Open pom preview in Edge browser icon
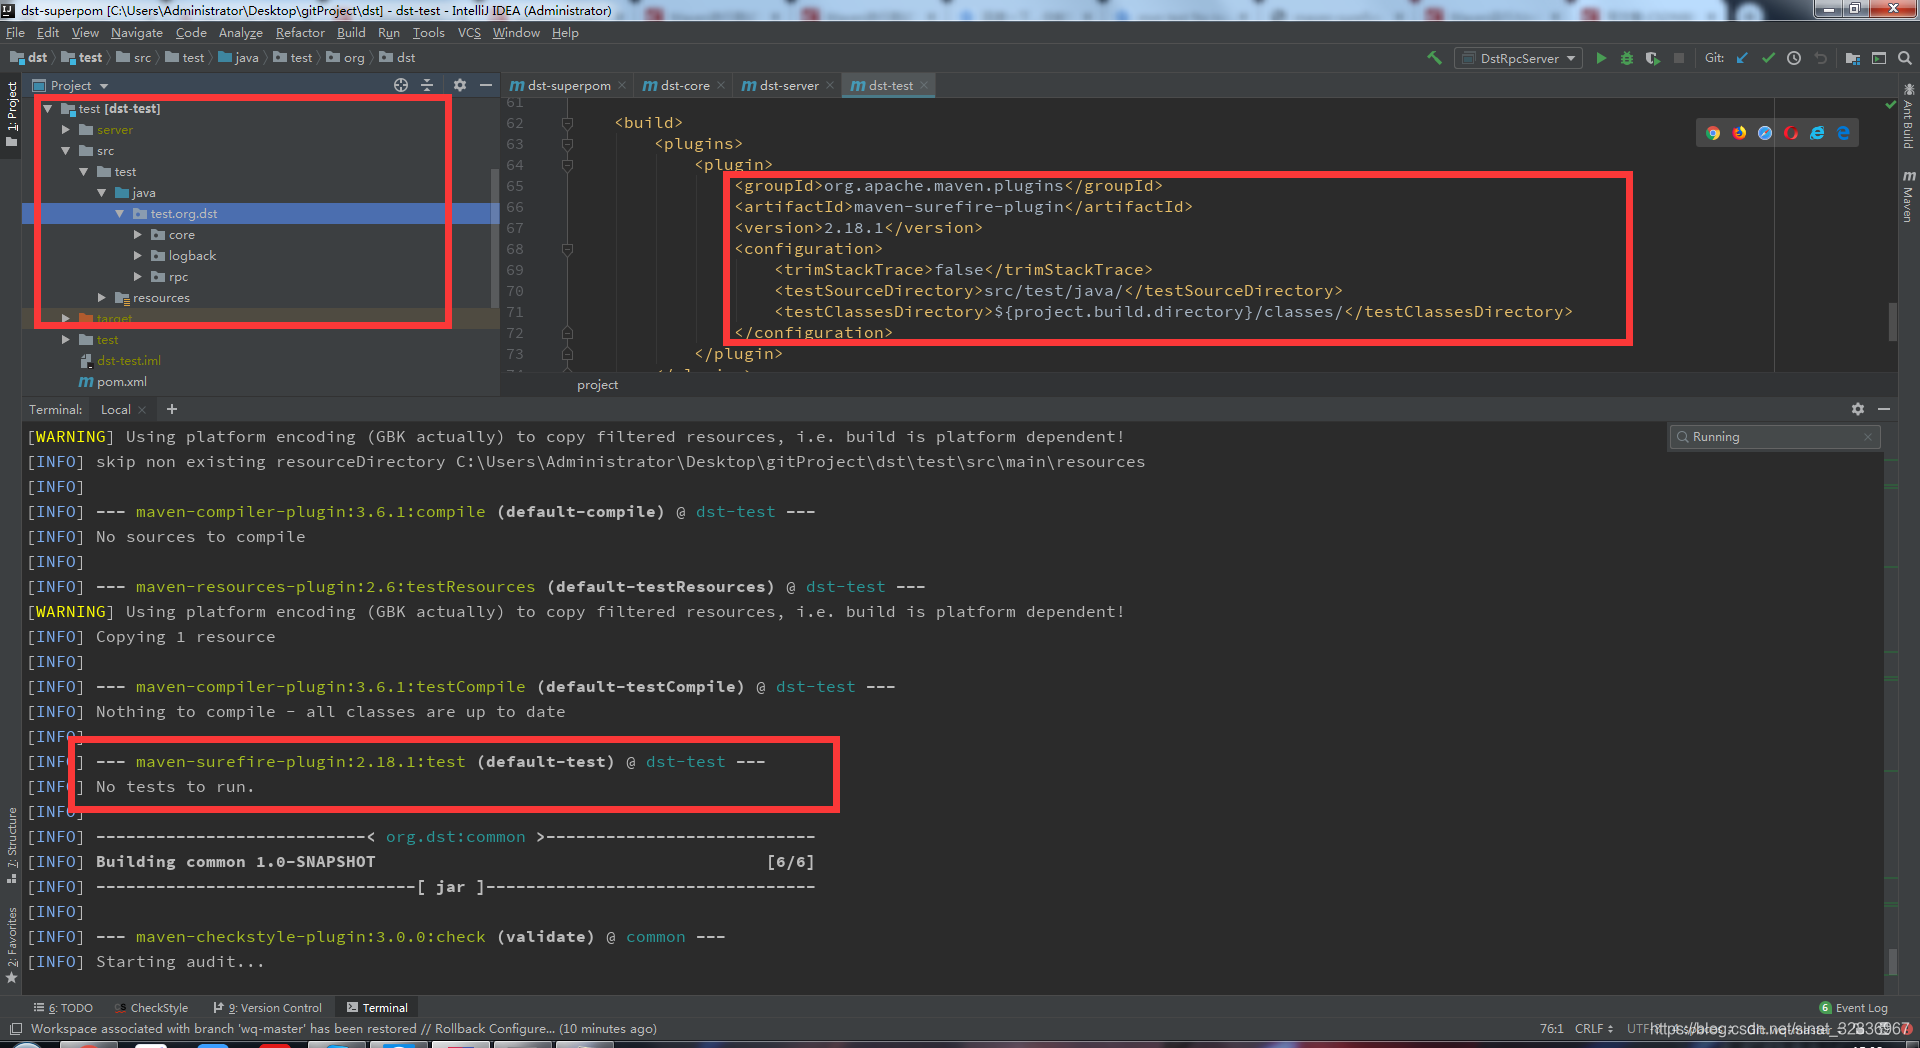The width and height of the screenshot is (1920, 1048). click(1843, 132)
